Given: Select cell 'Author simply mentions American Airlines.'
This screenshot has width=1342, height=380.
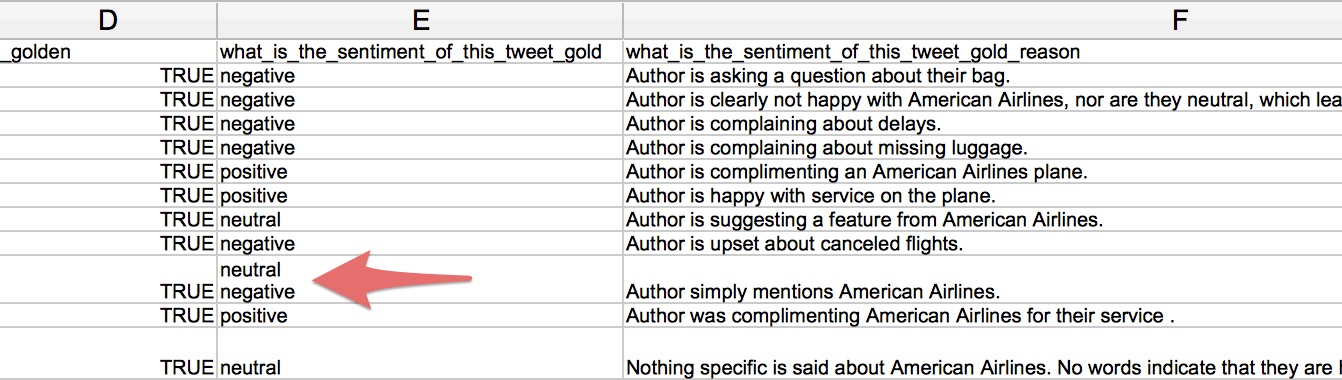Looking at the screenshot, I should pos(982,280).
